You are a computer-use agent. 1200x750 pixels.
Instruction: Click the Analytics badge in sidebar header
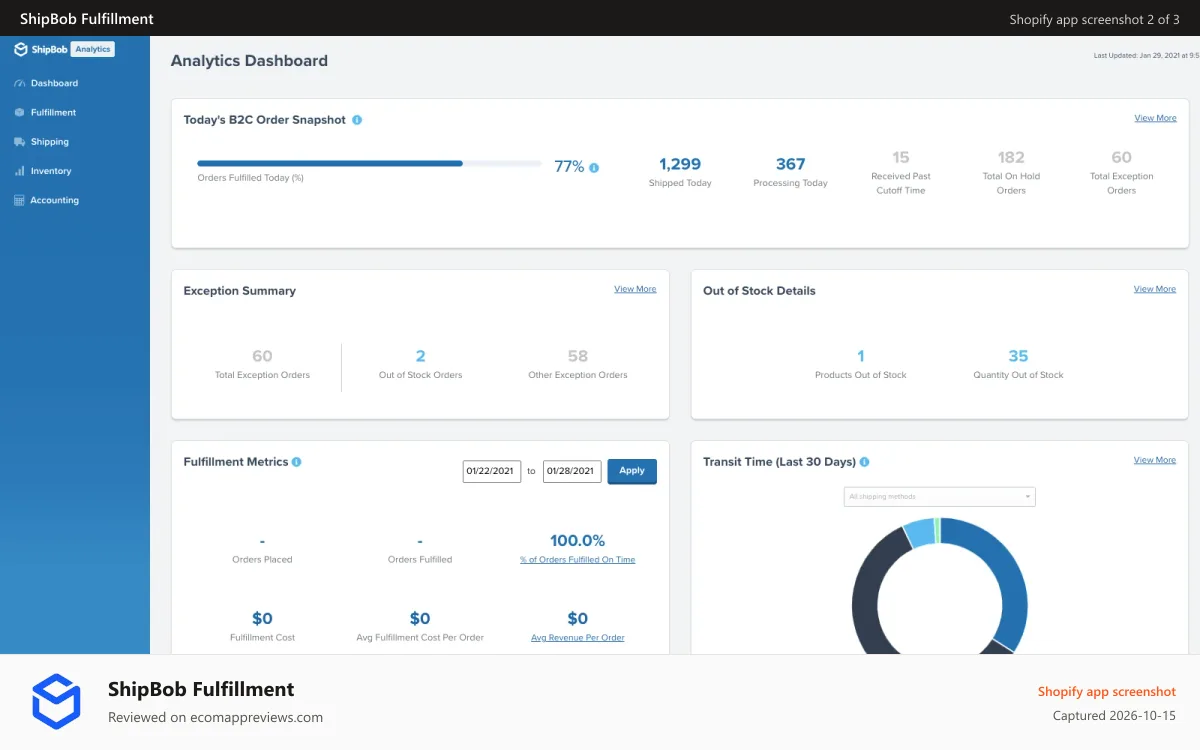point(93,49)
